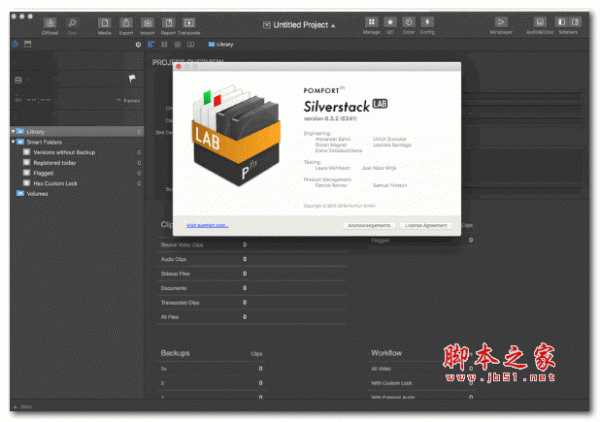Click the 'Backups' section heading
Screen dimensions: 600x422
click(x=175, y=353)
